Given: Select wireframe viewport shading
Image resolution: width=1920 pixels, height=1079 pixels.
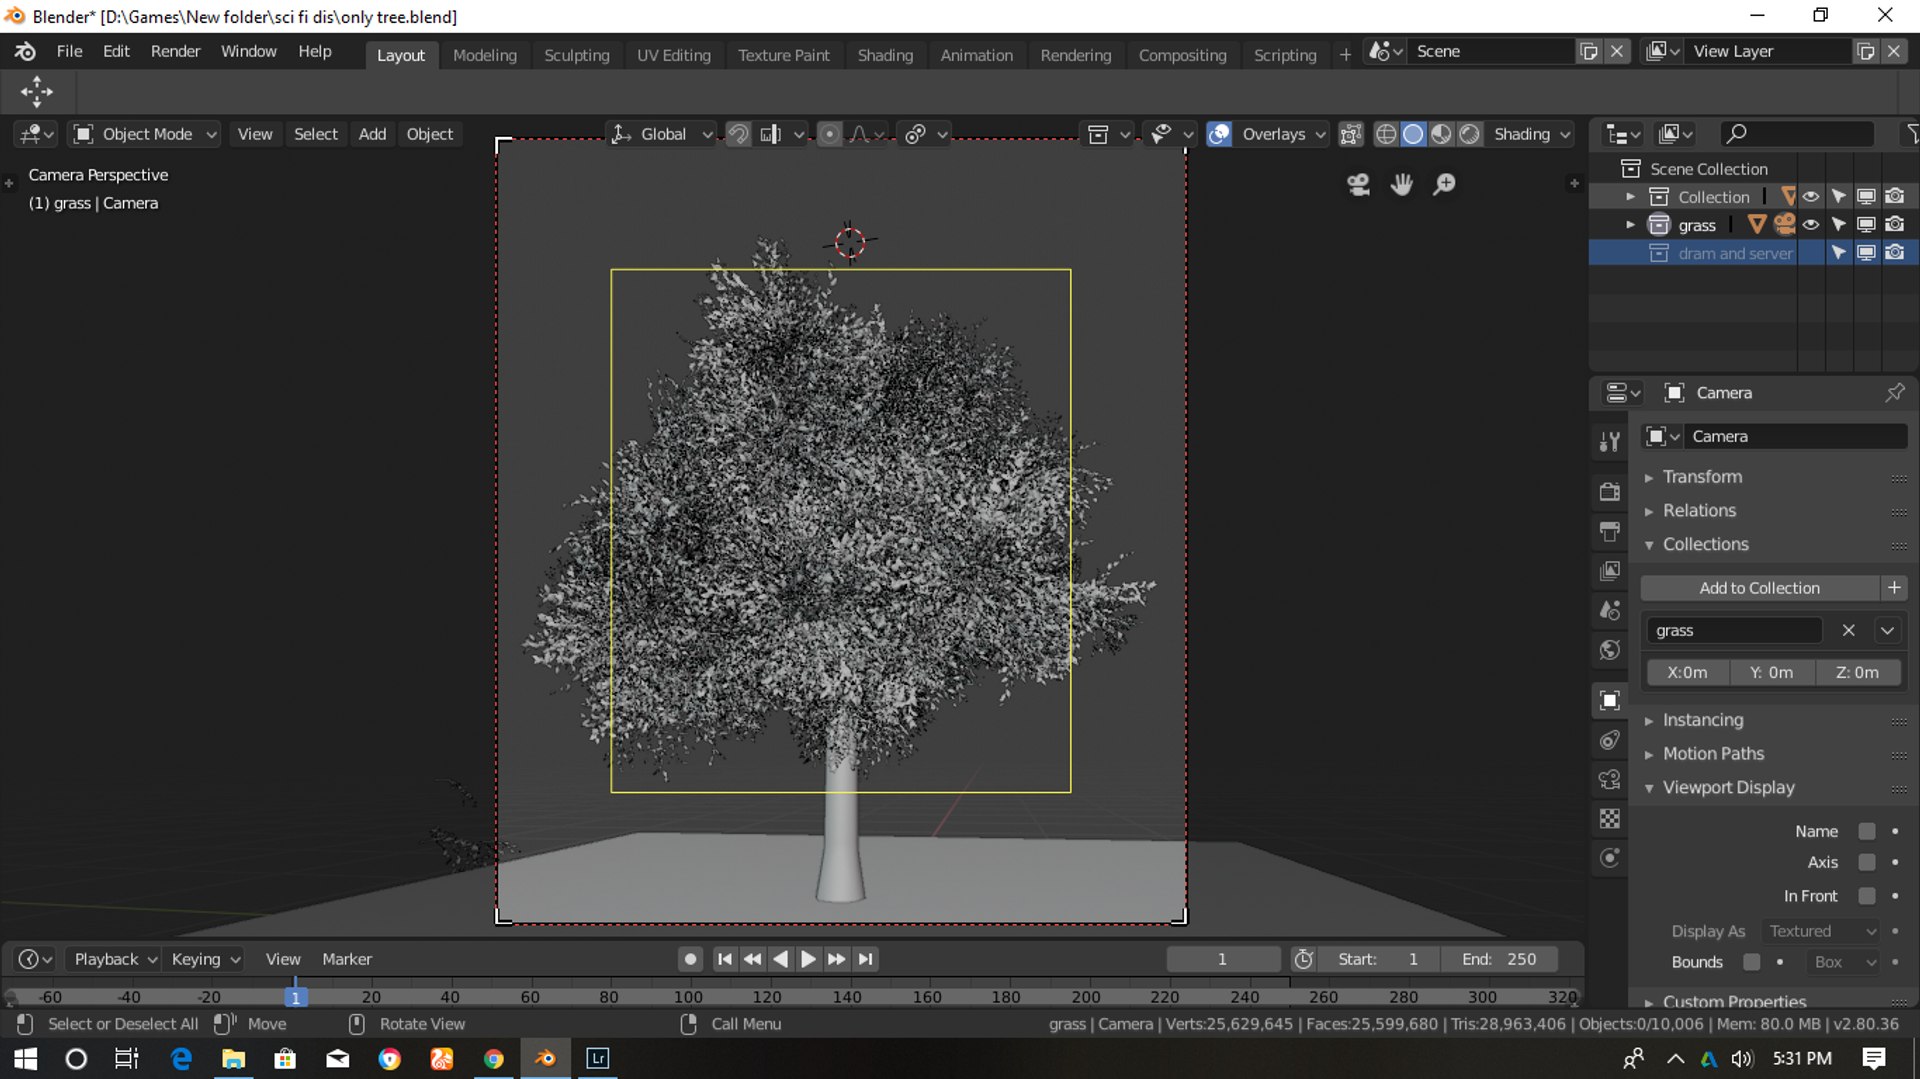Looking at the screenshot, I should [1385, 134].
